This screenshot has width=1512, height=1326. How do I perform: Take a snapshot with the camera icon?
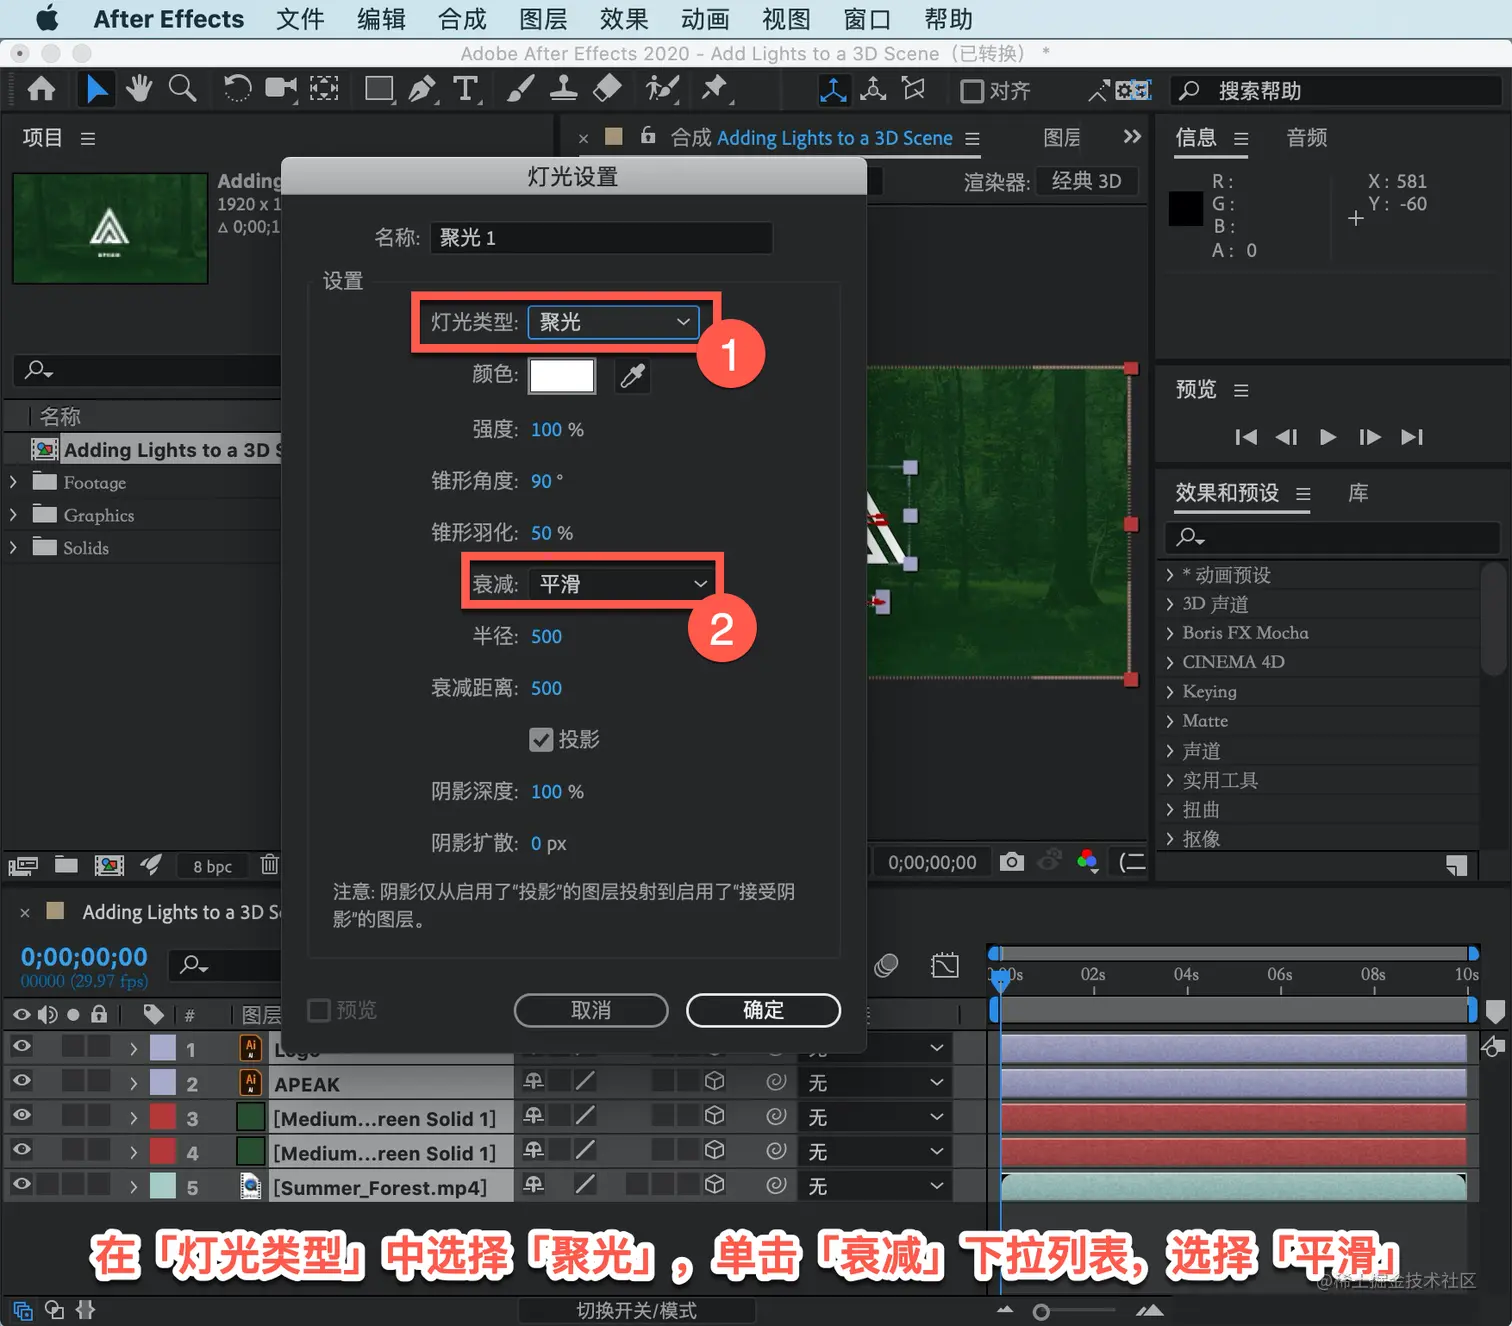click(x=1011, y=861)
